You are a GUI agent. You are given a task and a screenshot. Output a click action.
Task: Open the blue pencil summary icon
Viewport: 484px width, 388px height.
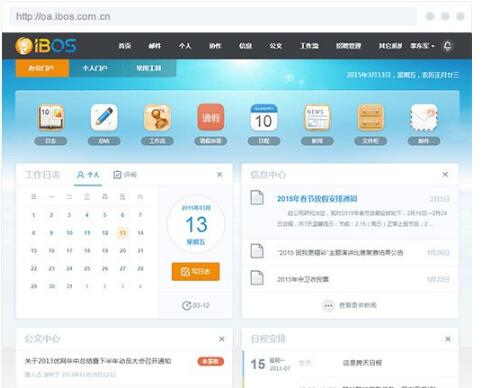(x=104, y=117)
